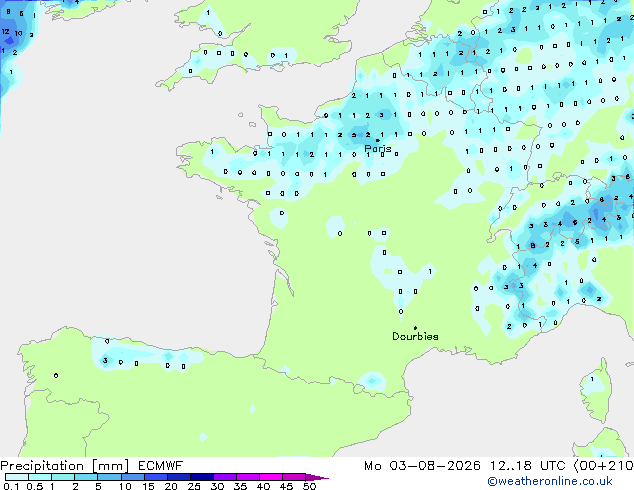This screenshot has width=634, height=490.
Task: Click the '12..18 UTC' time range text
Action: (528, 466)
